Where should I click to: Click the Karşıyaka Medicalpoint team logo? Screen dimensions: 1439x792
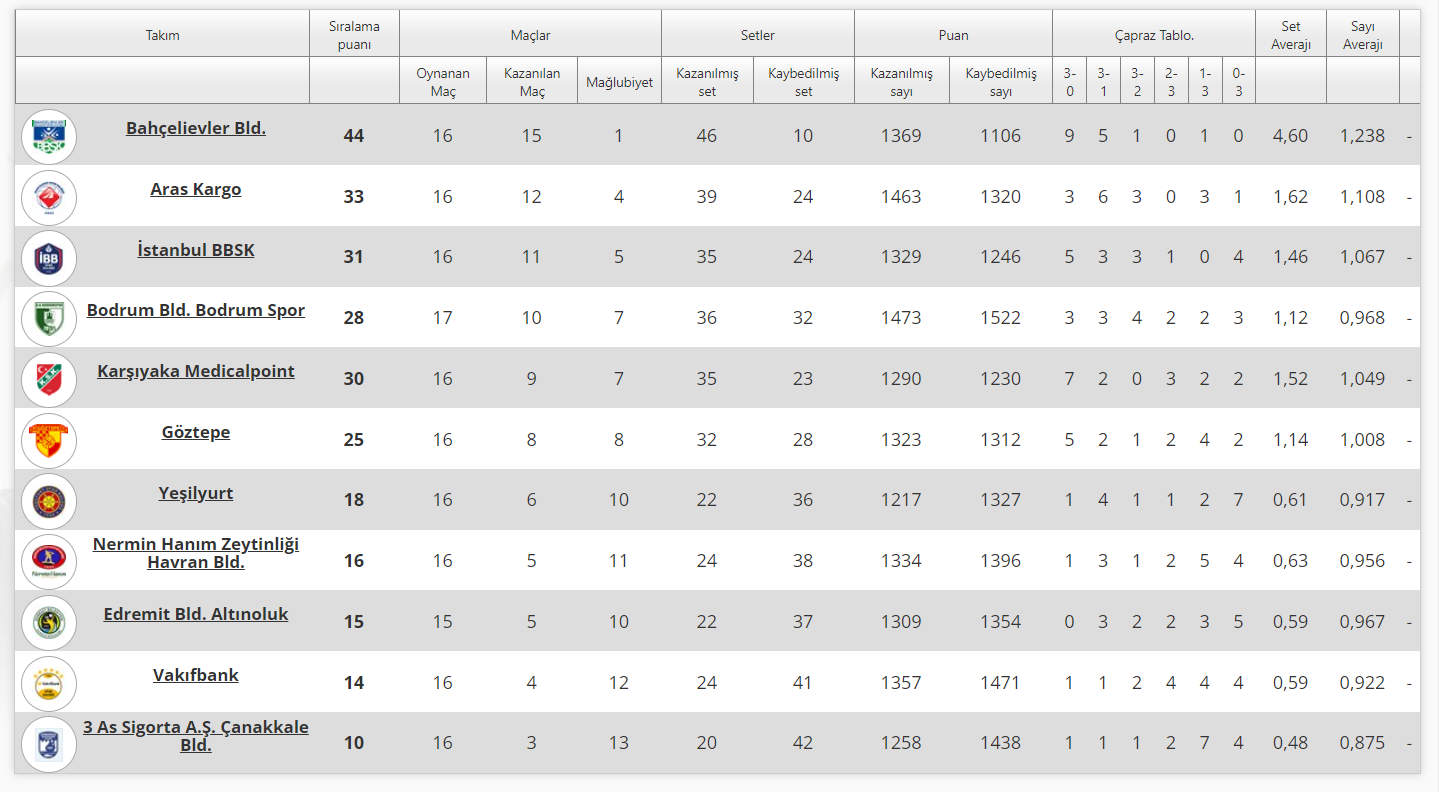49,380
